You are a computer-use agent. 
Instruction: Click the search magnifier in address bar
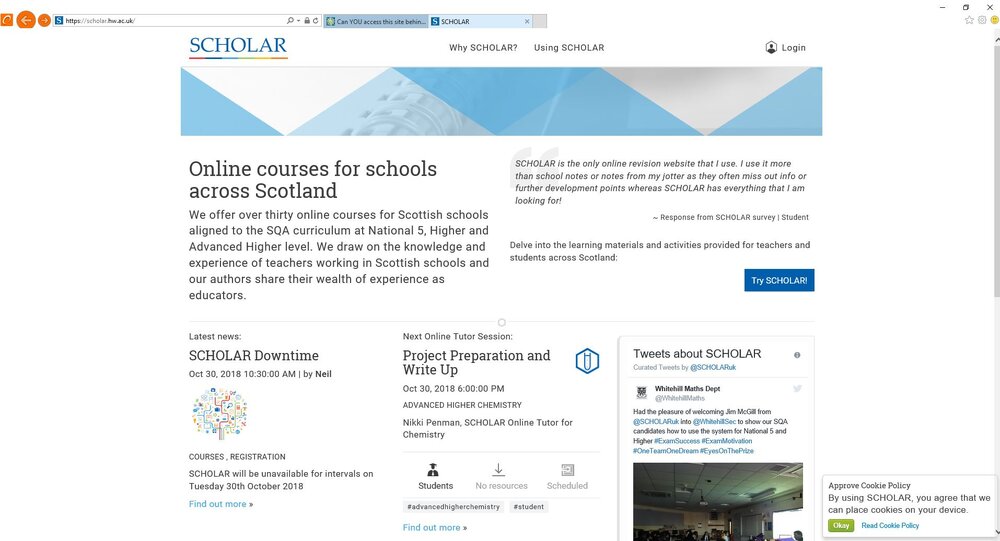290,21
